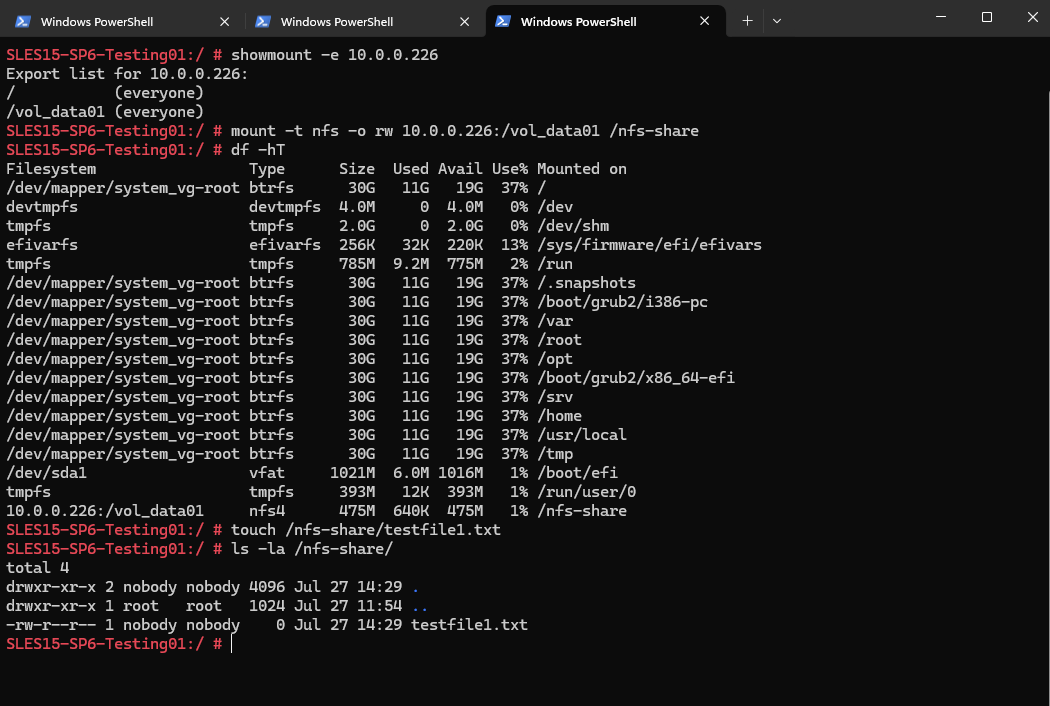The width and height of the screenshot is (1050, 706).
Task: Maximize the terminal window
Action: [x=986, y=17]
